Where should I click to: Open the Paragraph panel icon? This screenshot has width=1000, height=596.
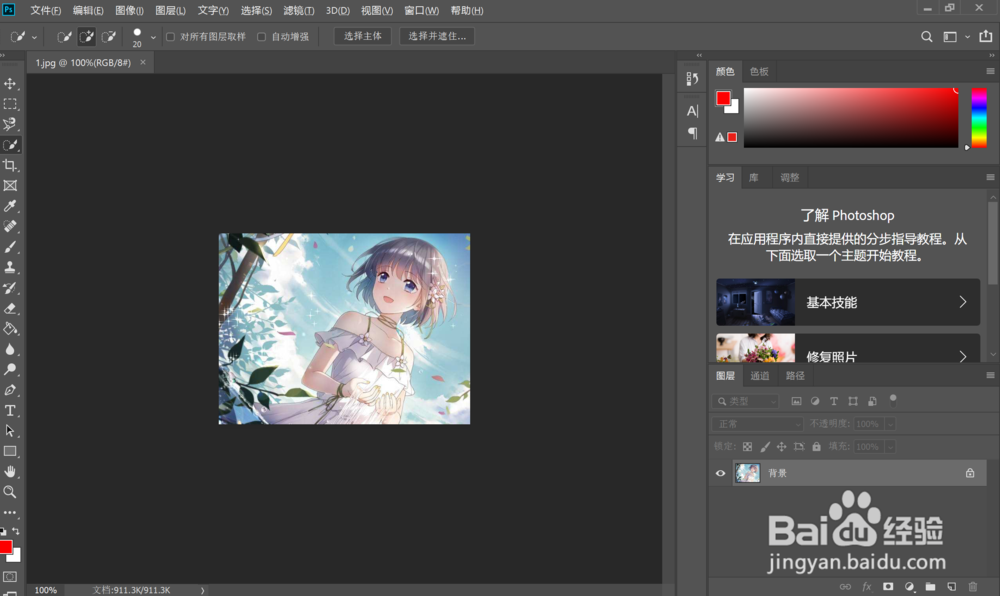693,133
